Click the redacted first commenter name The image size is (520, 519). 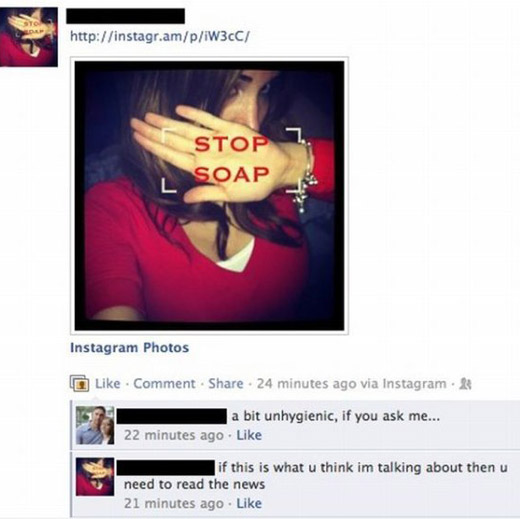(x=172, y=416)
